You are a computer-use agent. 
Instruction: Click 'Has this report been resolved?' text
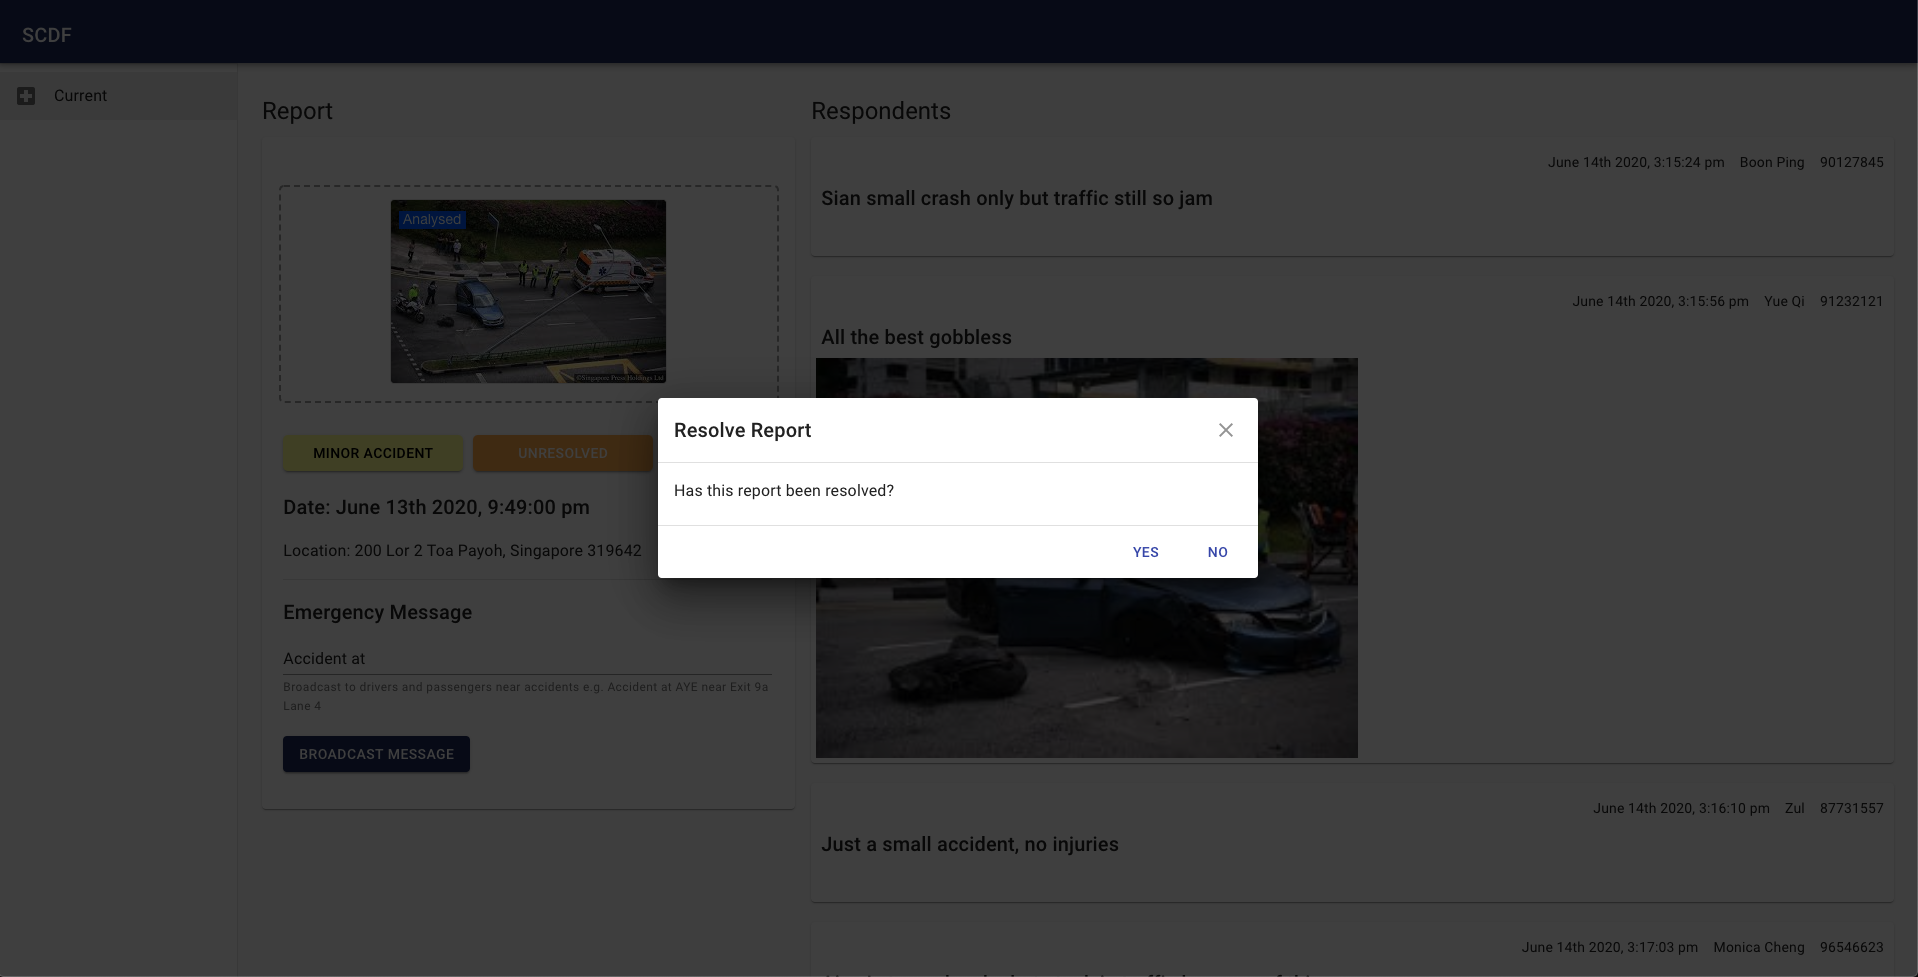tap(784, 490)
